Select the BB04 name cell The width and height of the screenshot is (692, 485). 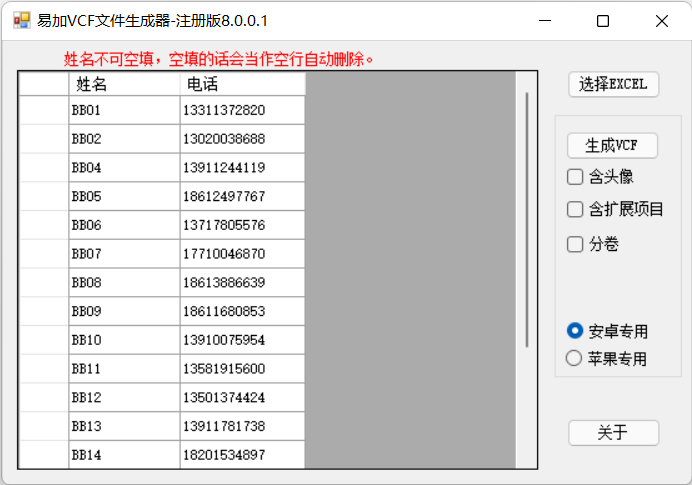(x=124, y=167)
